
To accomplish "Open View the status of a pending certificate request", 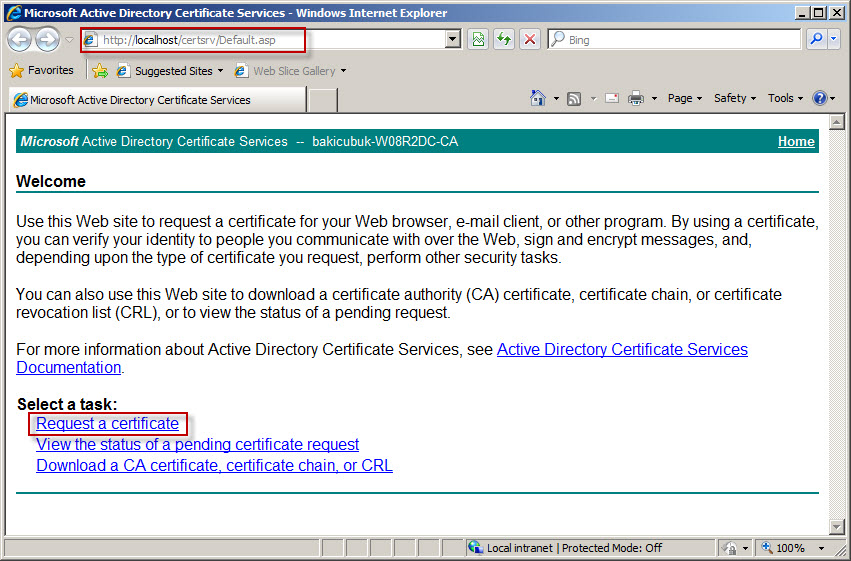I will (x=198, y=444).
